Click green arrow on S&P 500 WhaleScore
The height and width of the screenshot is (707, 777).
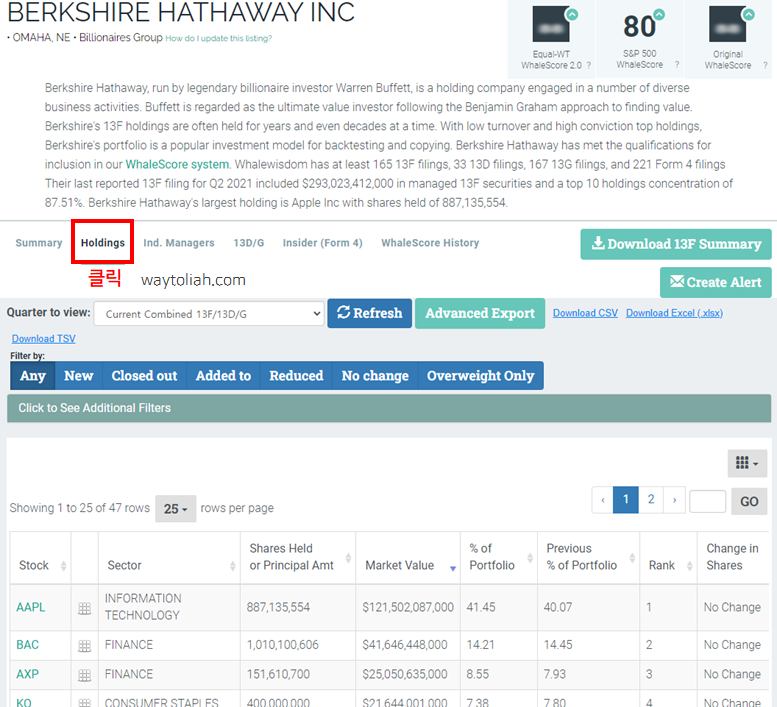click(659, 14)
